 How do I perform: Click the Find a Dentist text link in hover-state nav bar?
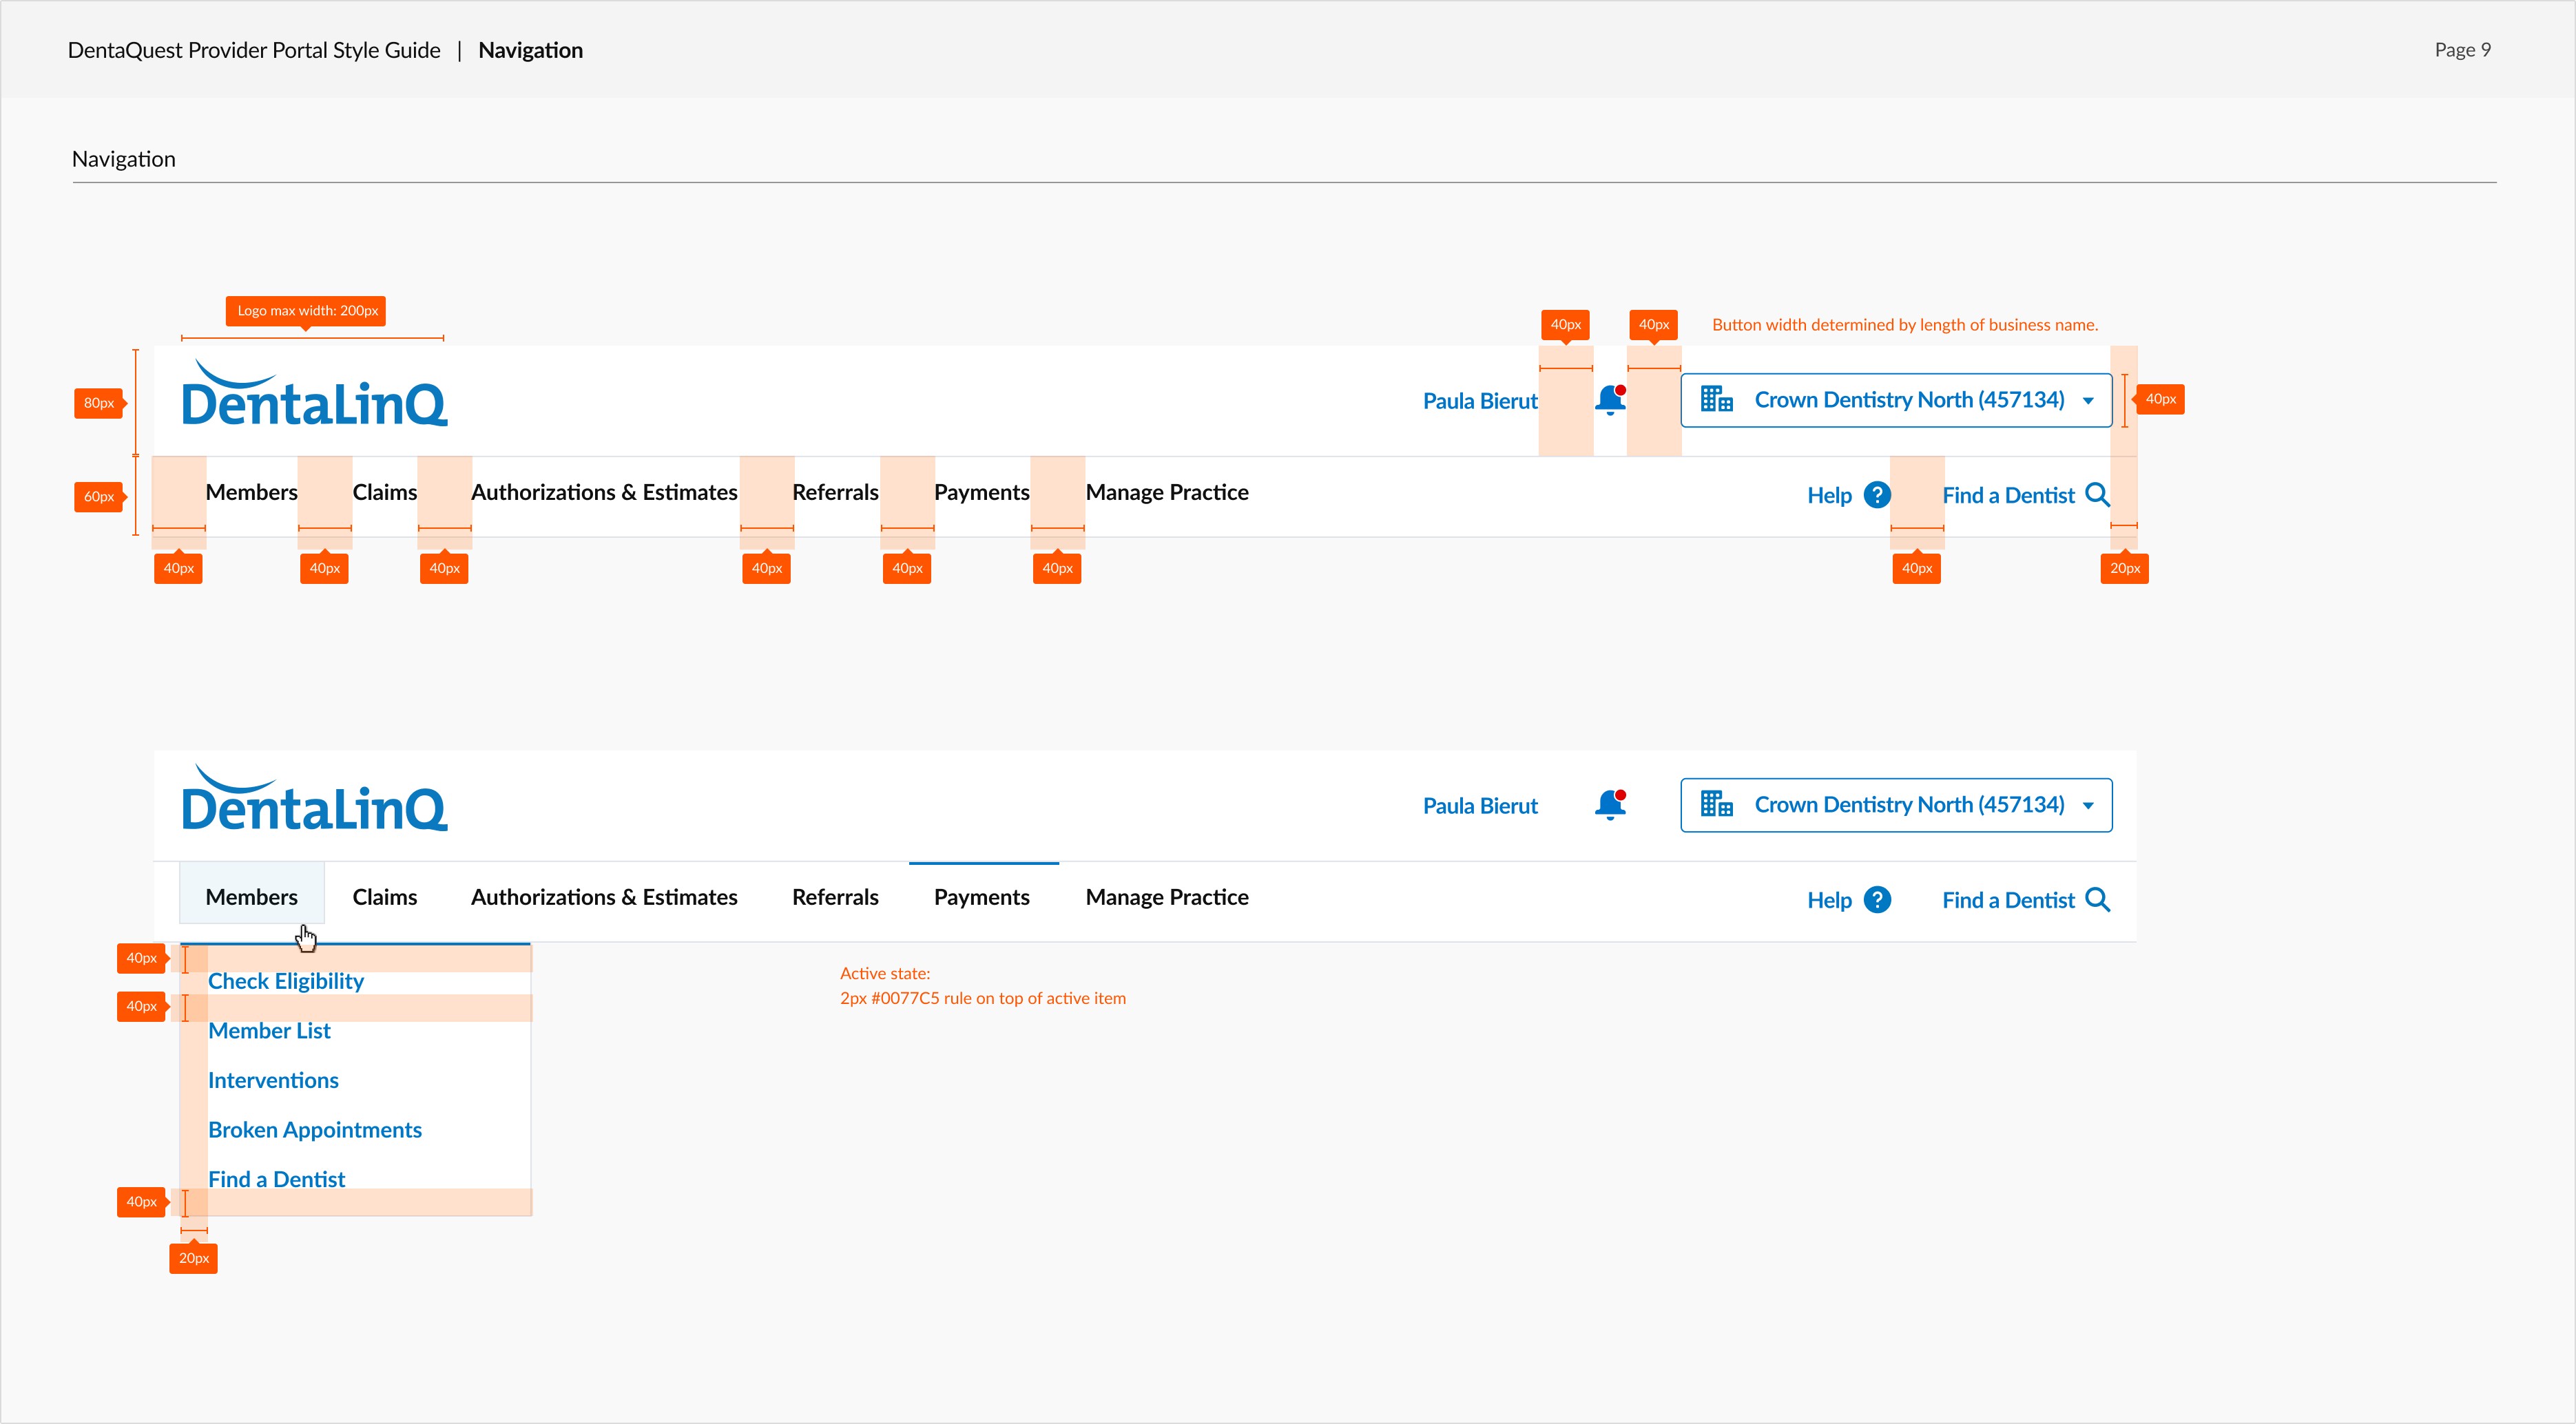[x=2008, y=901]
